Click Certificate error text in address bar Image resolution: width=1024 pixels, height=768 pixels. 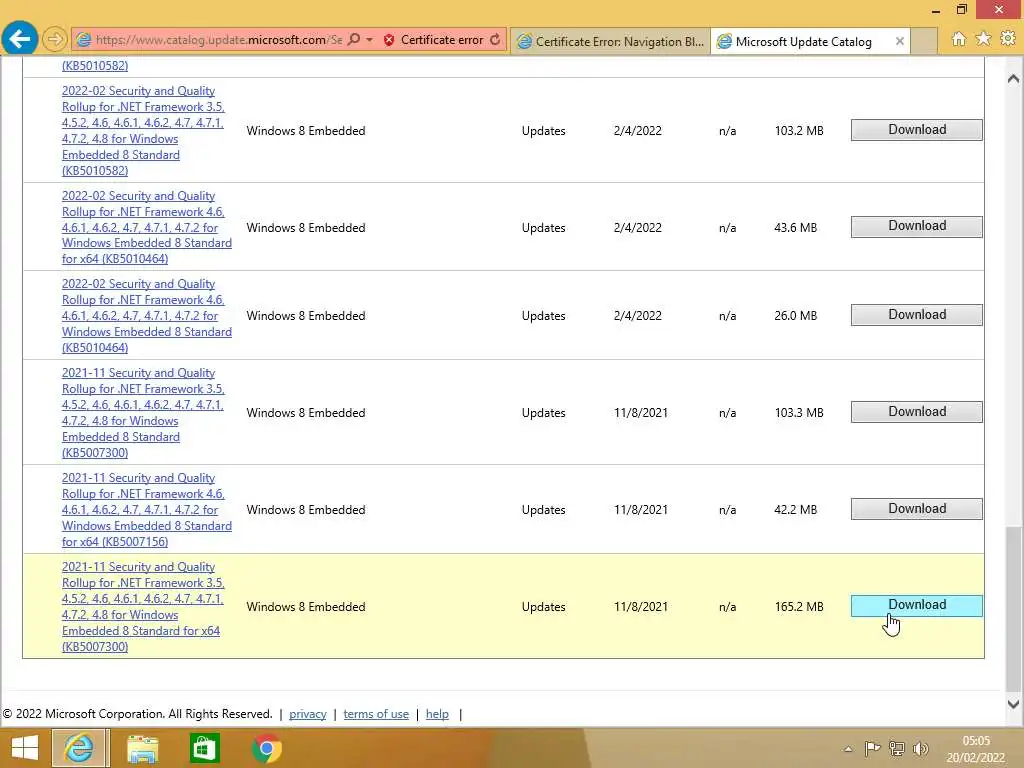[x=441, y=40]
